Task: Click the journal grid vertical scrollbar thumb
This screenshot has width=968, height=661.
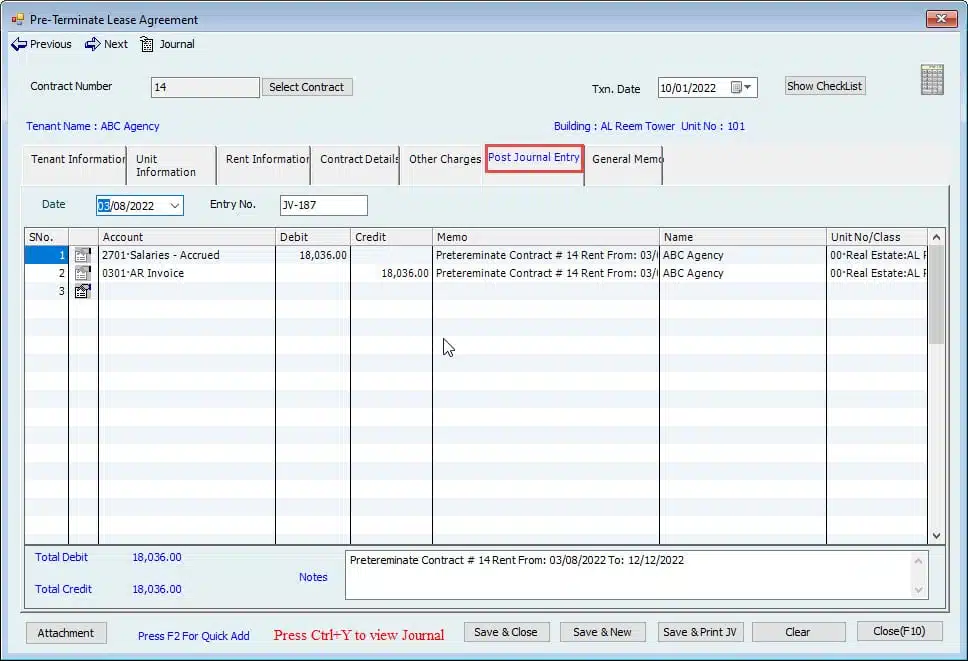Action: tap(936, 295)
